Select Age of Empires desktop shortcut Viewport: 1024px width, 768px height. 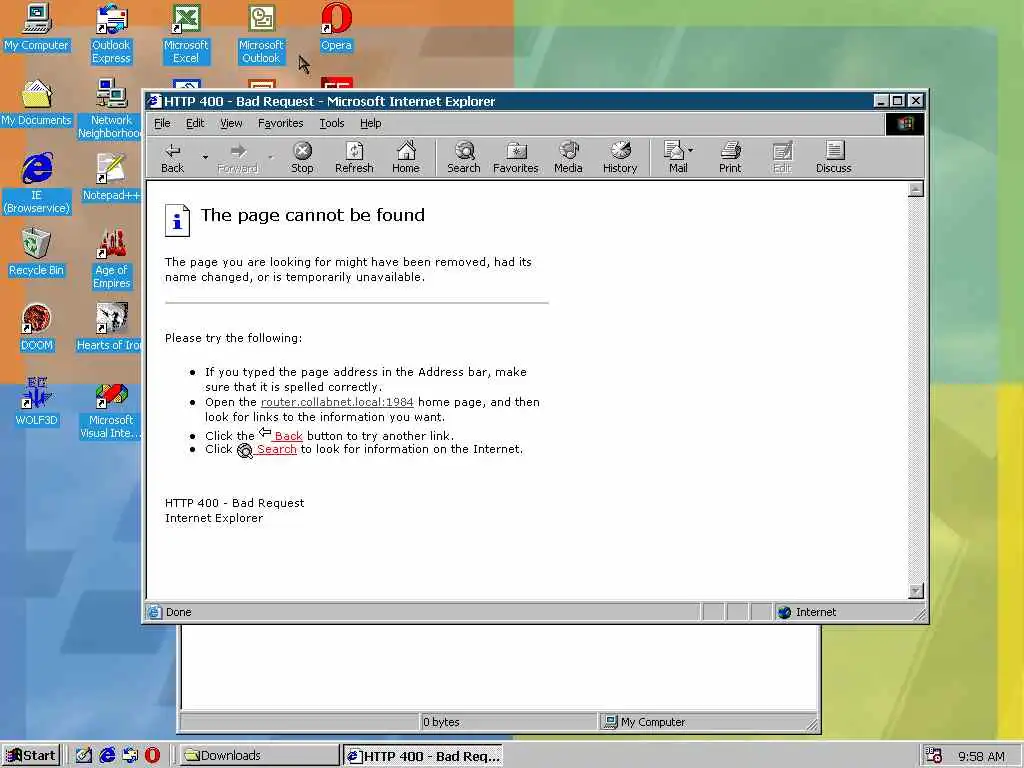(112, 259)
